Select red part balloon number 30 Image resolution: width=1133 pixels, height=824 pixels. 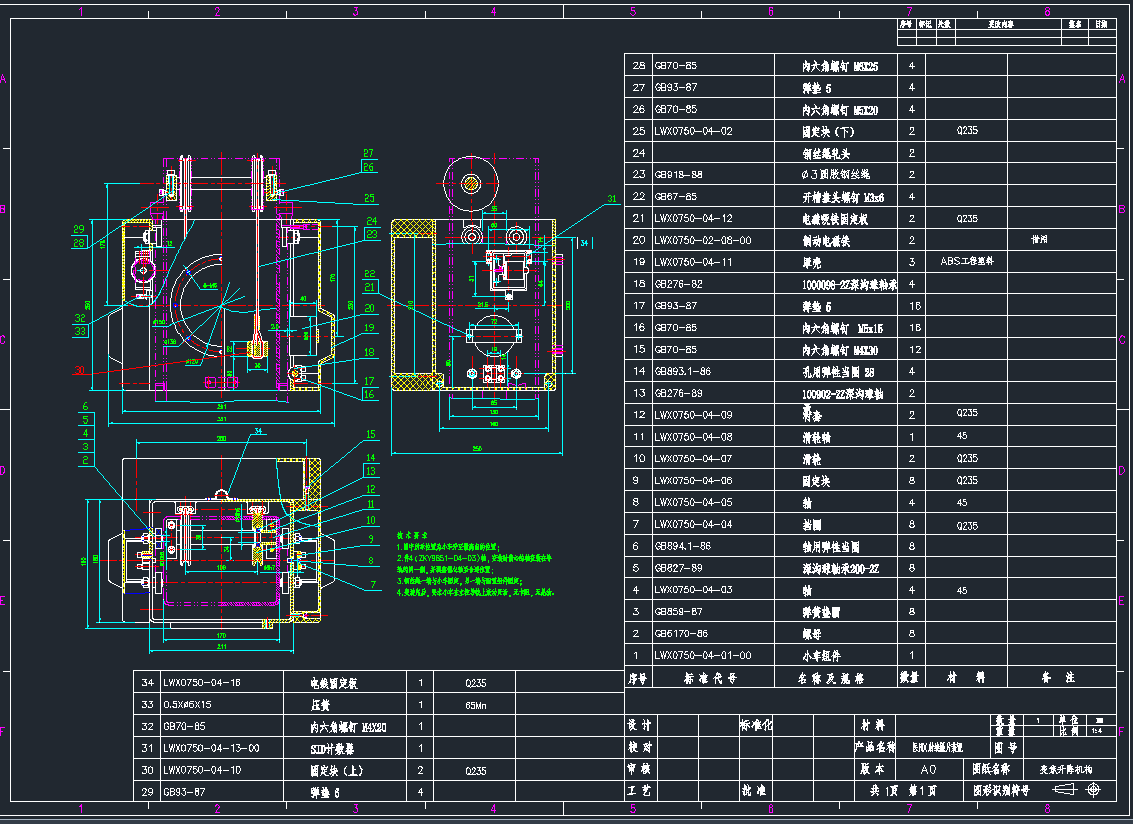[x=79, y=370]
